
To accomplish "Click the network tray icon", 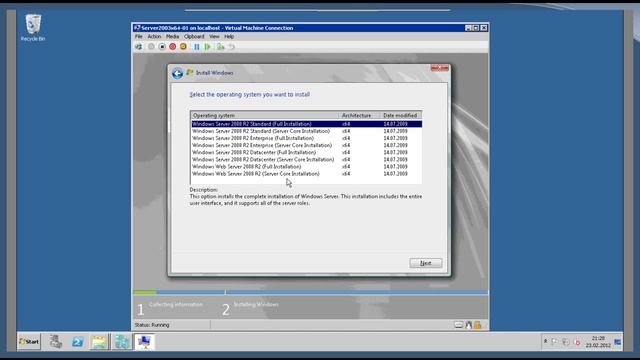I will tap(566, 342).
